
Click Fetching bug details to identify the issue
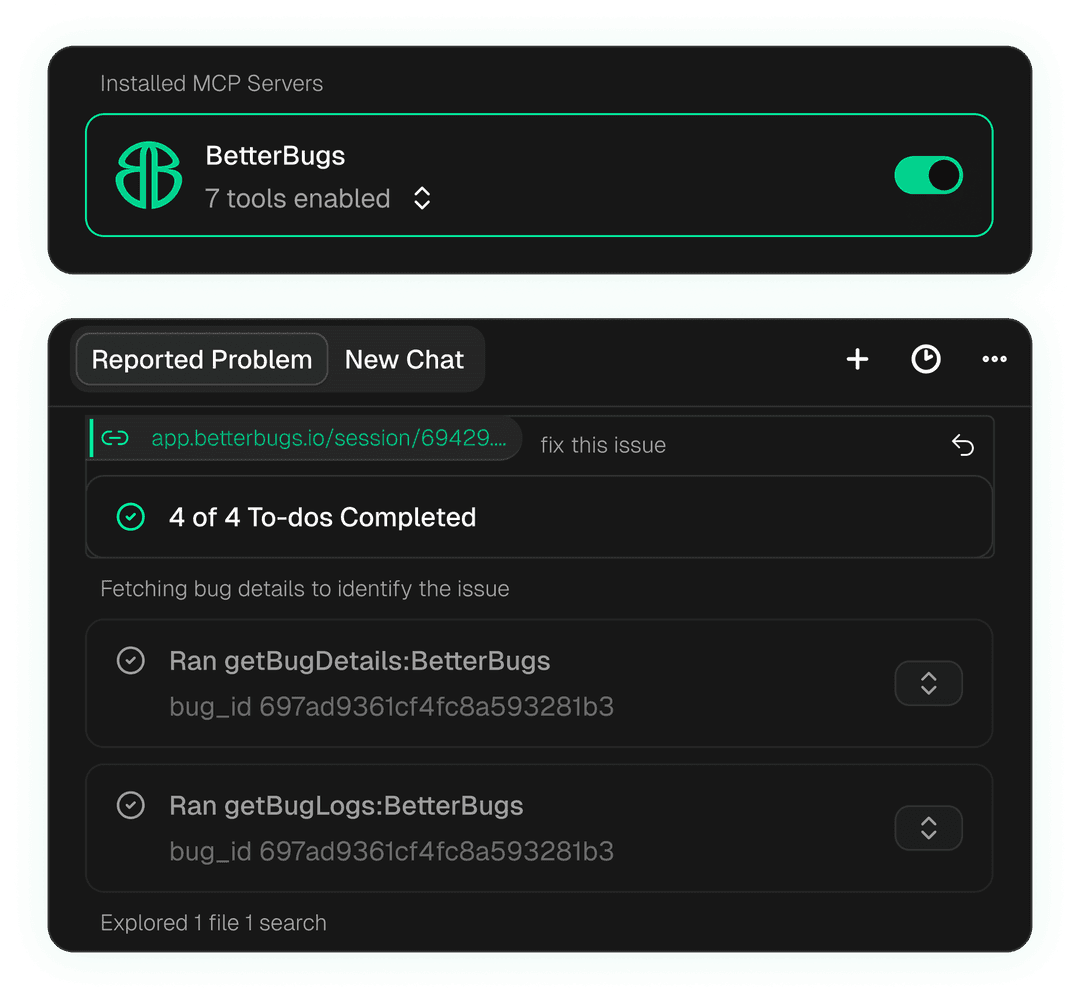304,589
